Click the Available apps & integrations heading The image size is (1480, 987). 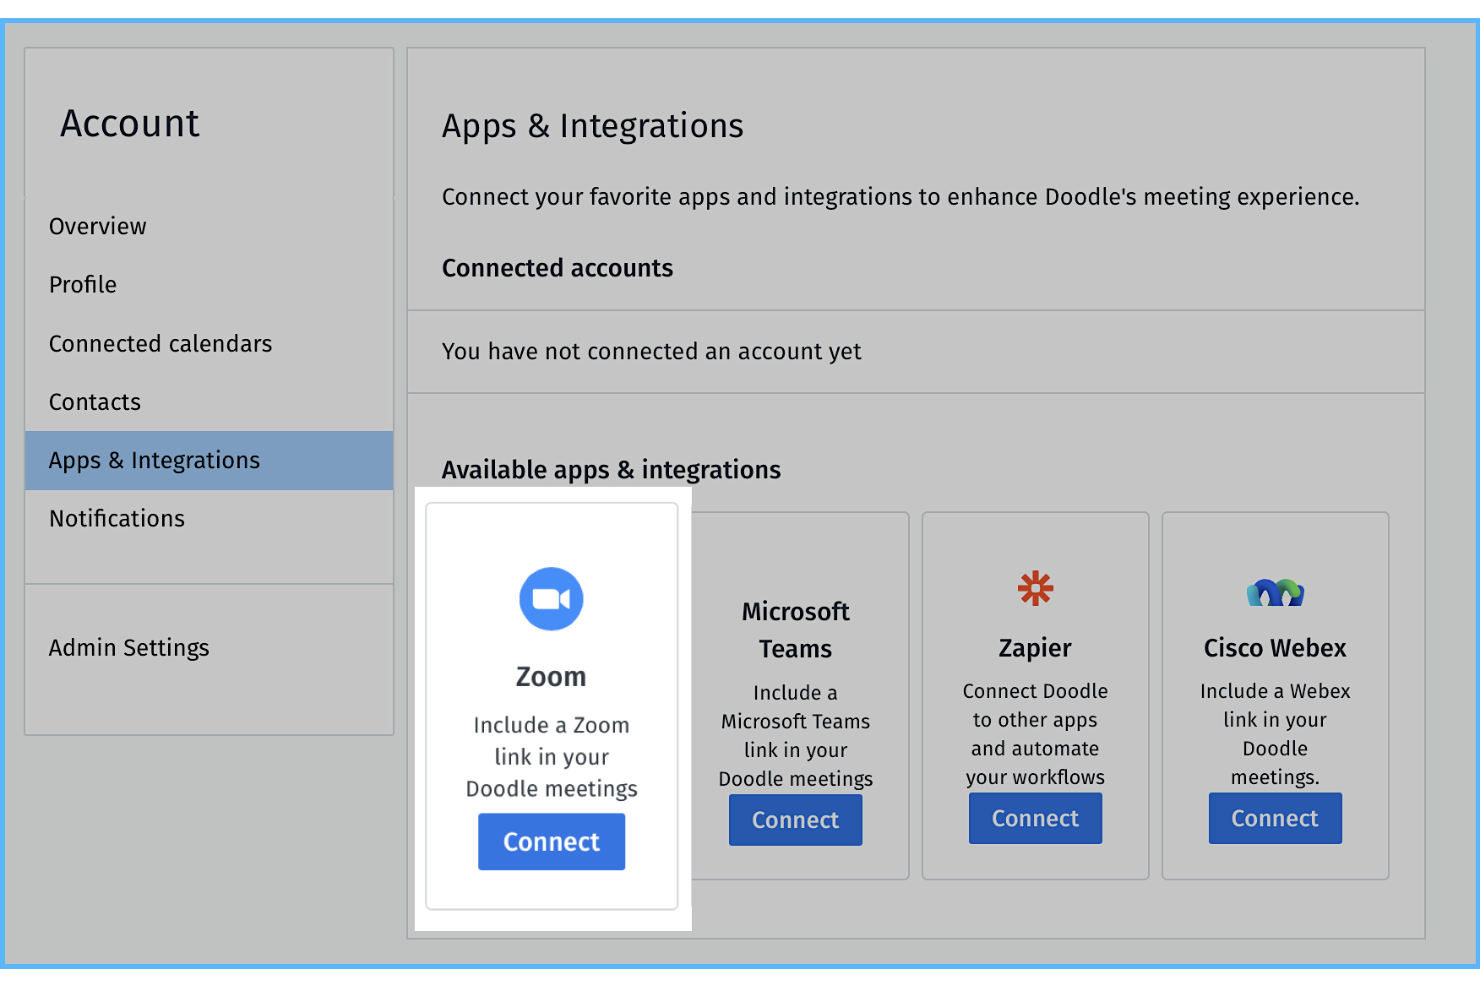(611, 470)
